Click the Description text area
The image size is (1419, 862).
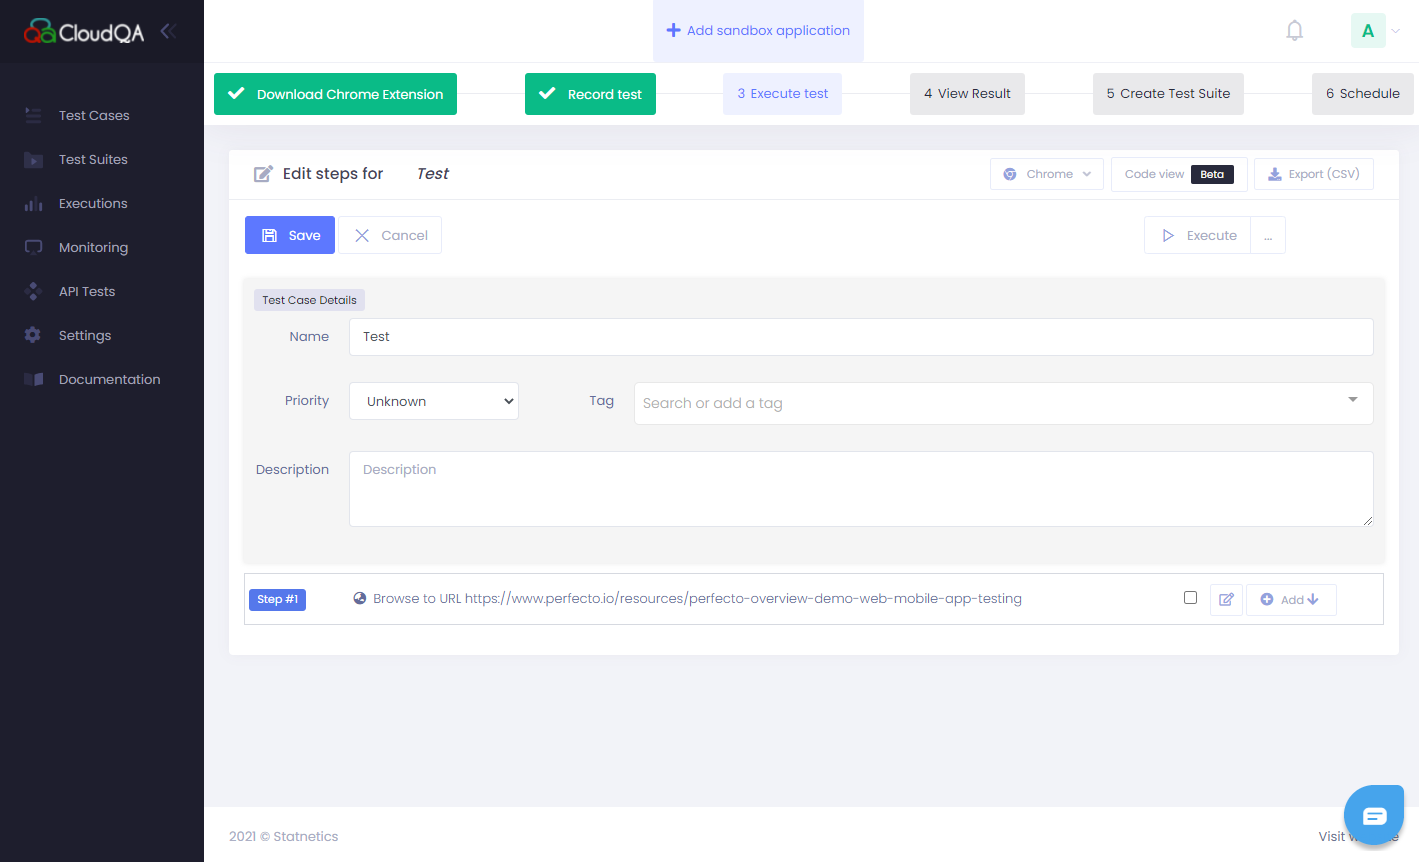pyautogui.click(x=861, y=489)
